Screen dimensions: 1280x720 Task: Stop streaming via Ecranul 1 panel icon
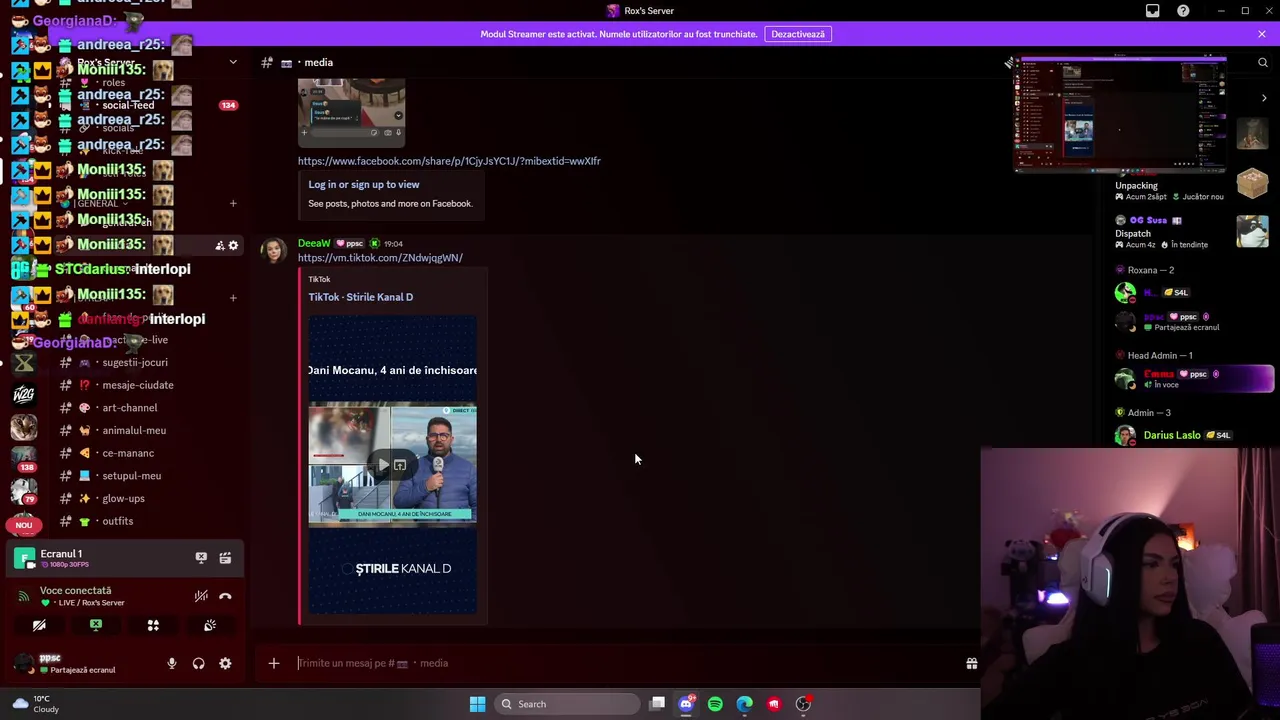pyautogui.click(x=201, y=558)
